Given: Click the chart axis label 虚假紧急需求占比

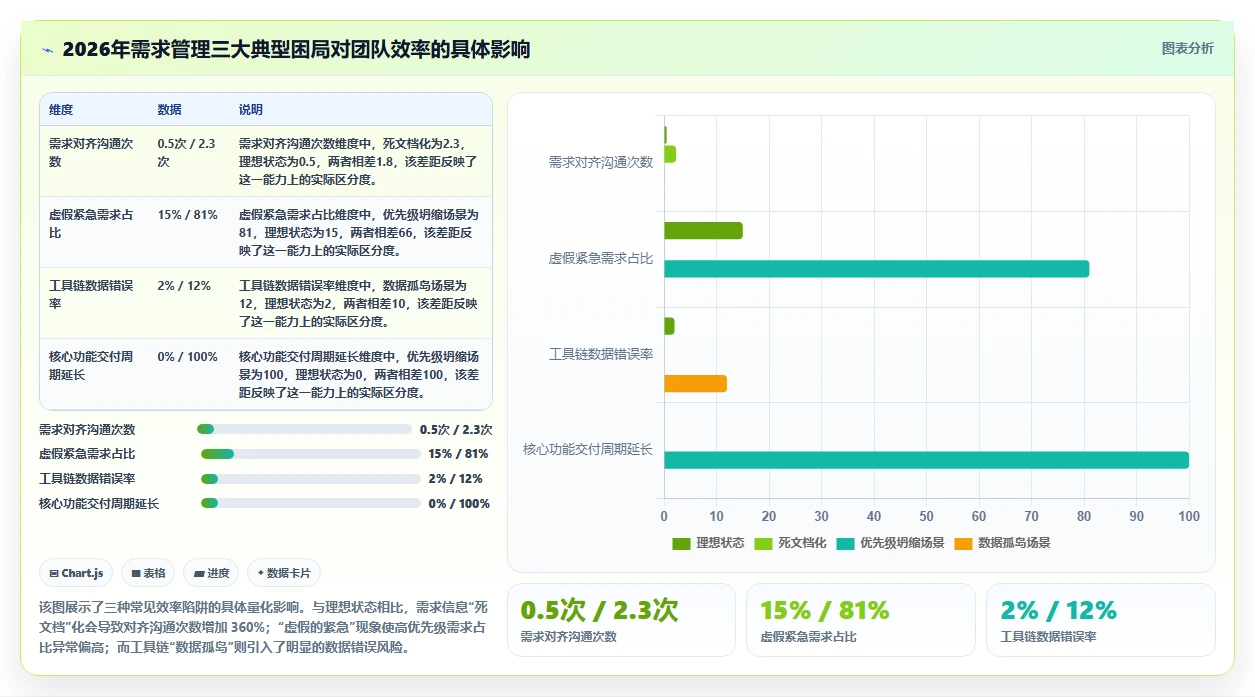Looking at the screenshot, I should pyautogui.click(x=601, y=258).
